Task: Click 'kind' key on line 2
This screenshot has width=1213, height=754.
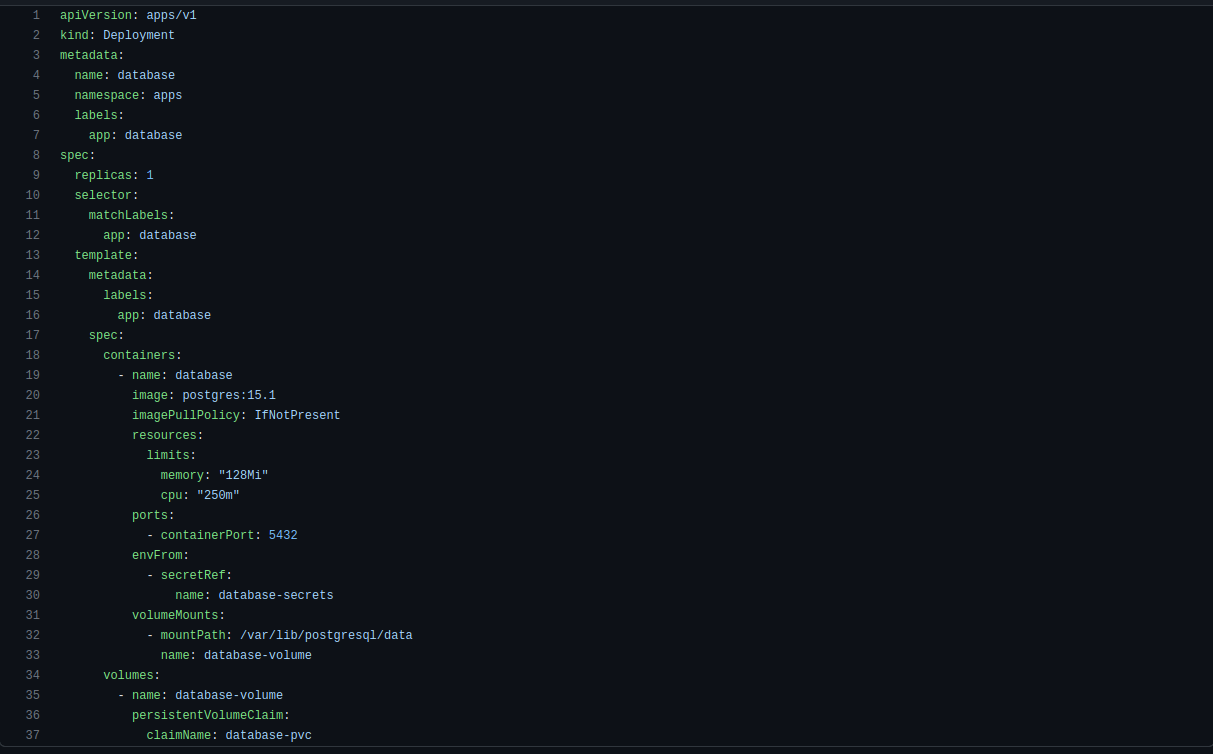Action: [74, 35]
